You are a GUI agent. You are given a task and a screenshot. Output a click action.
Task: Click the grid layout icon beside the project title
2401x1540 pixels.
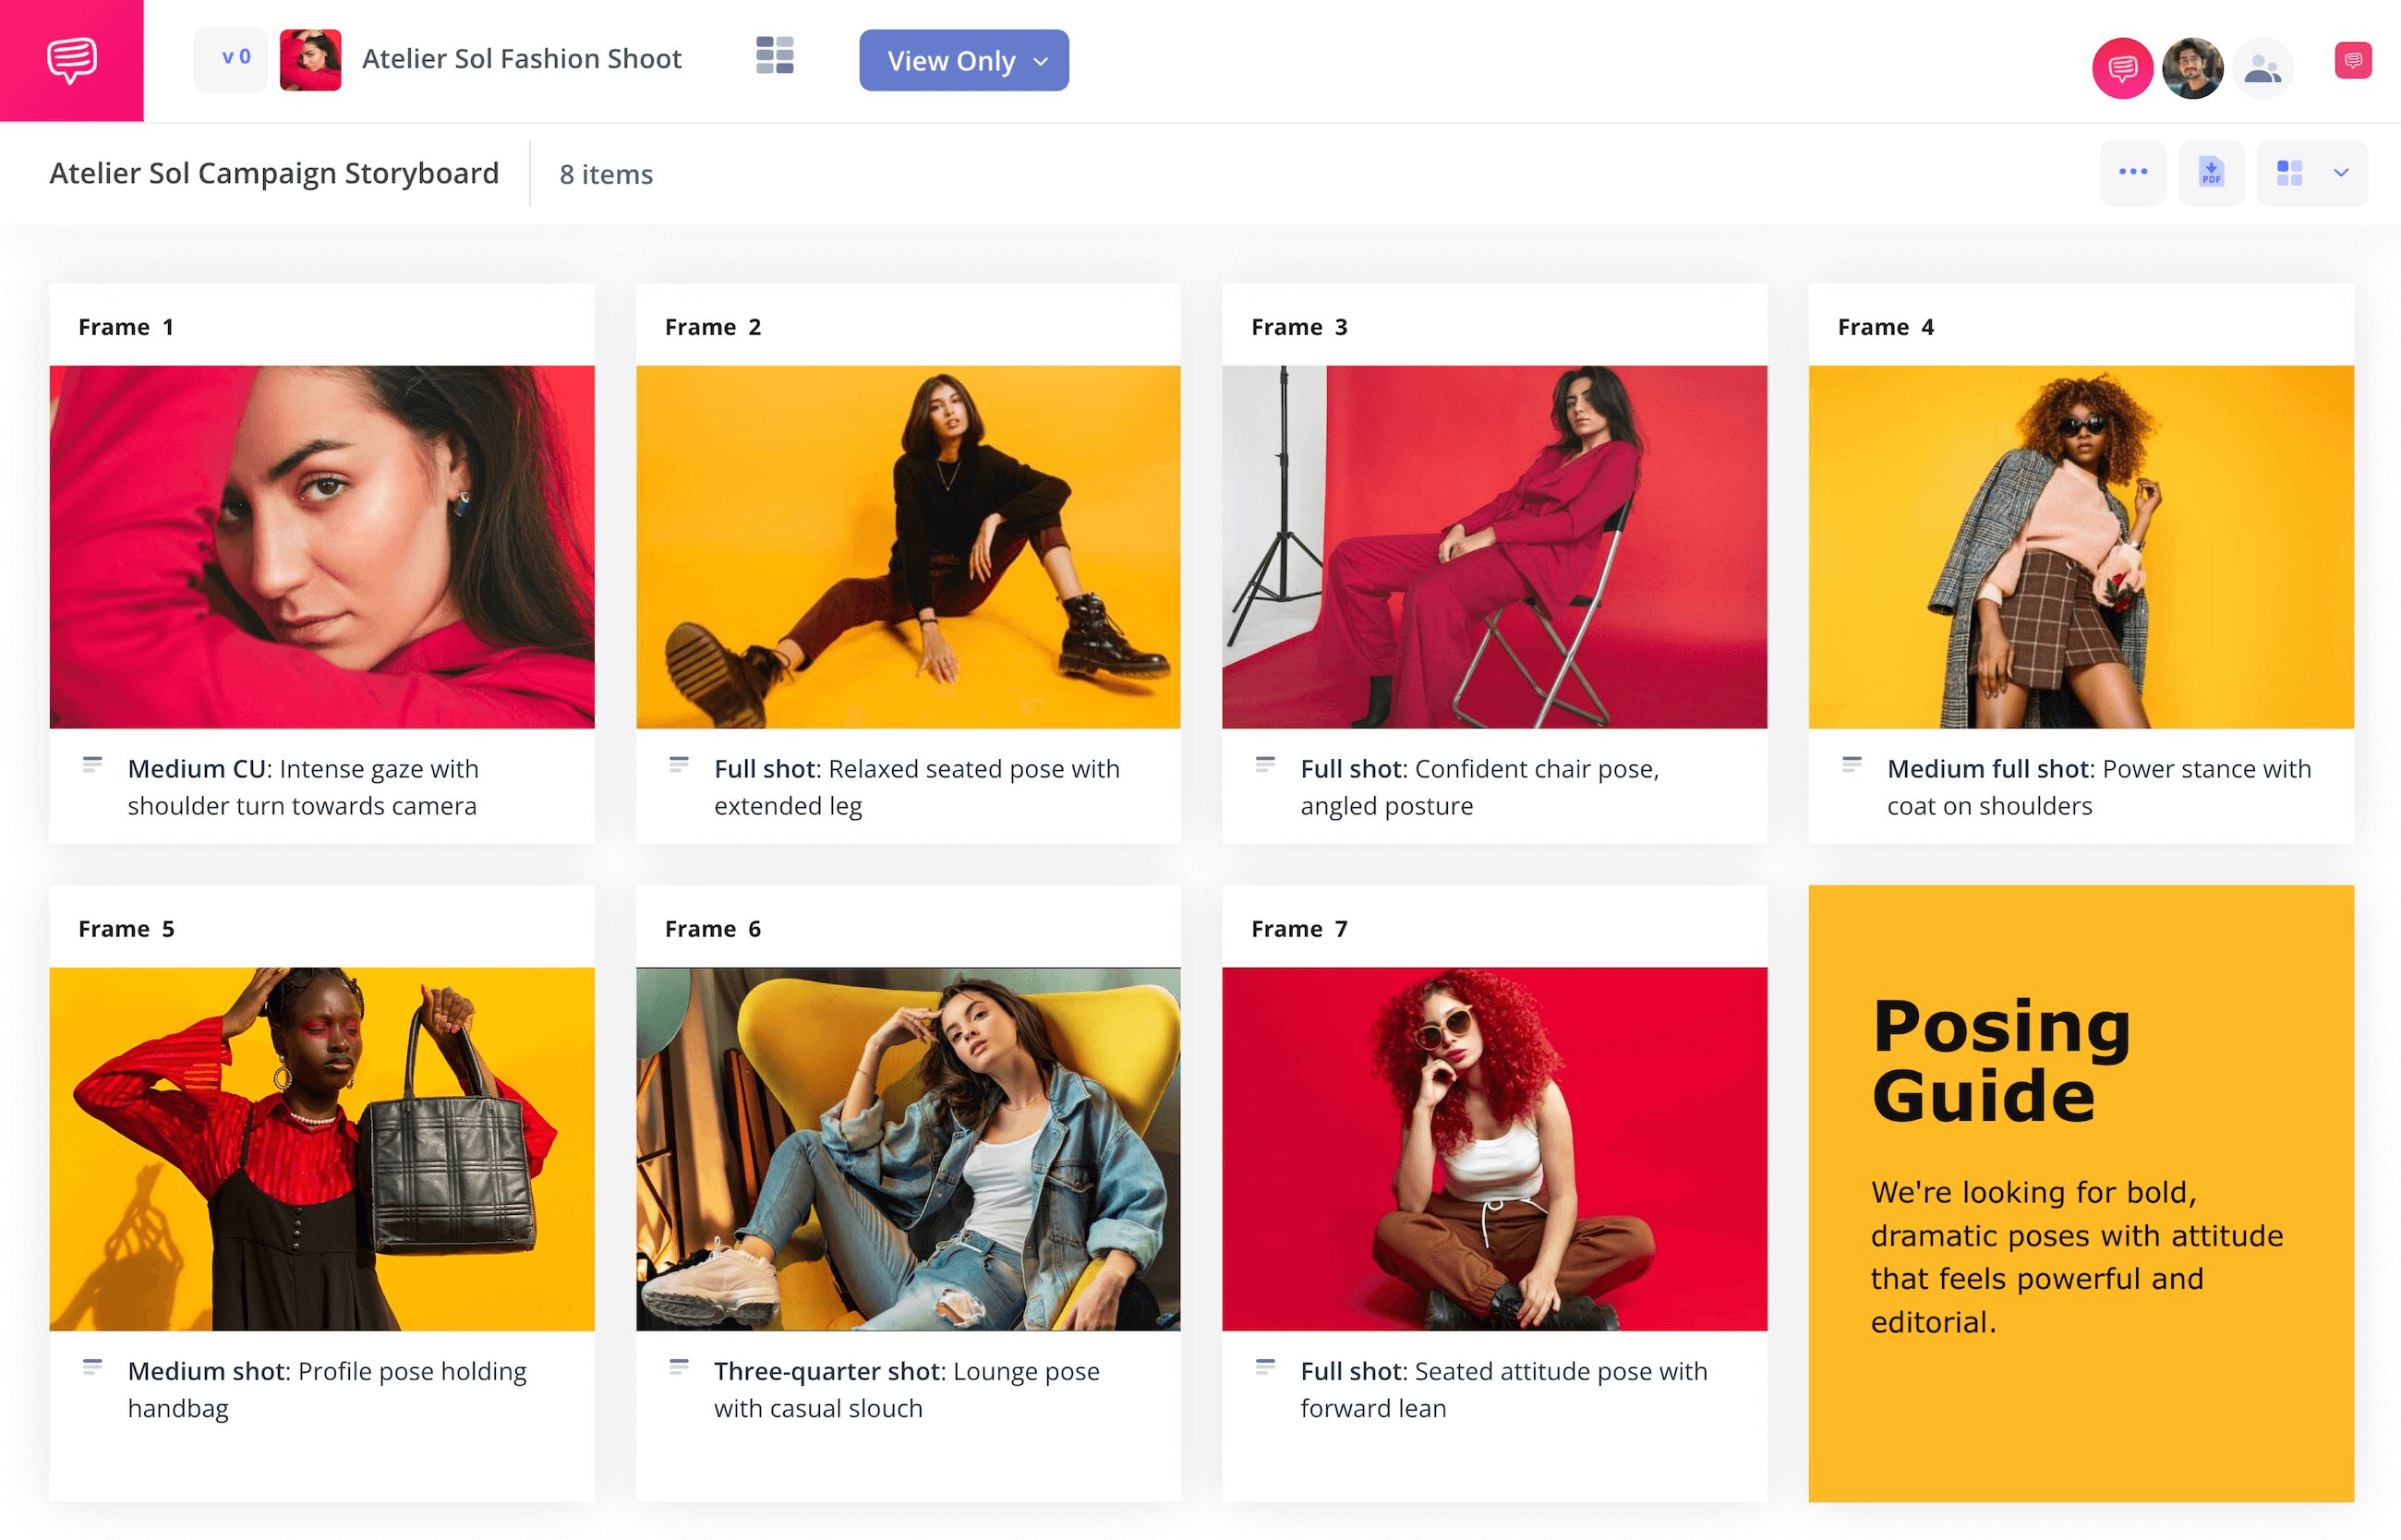(x=776, y=58)
